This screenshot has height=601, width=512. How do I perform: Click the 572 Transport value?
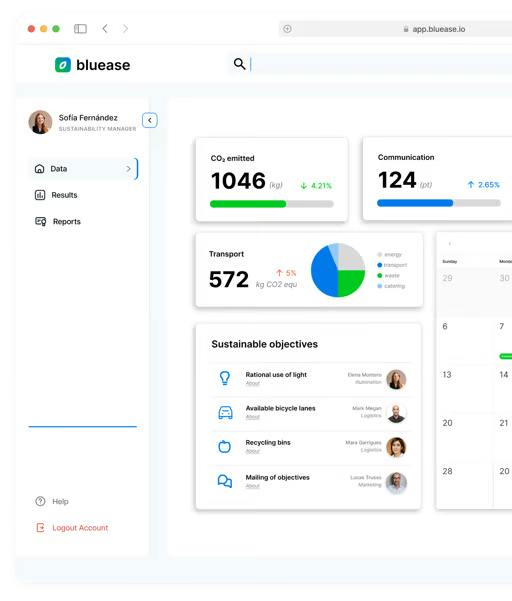(x=229, y=279)
